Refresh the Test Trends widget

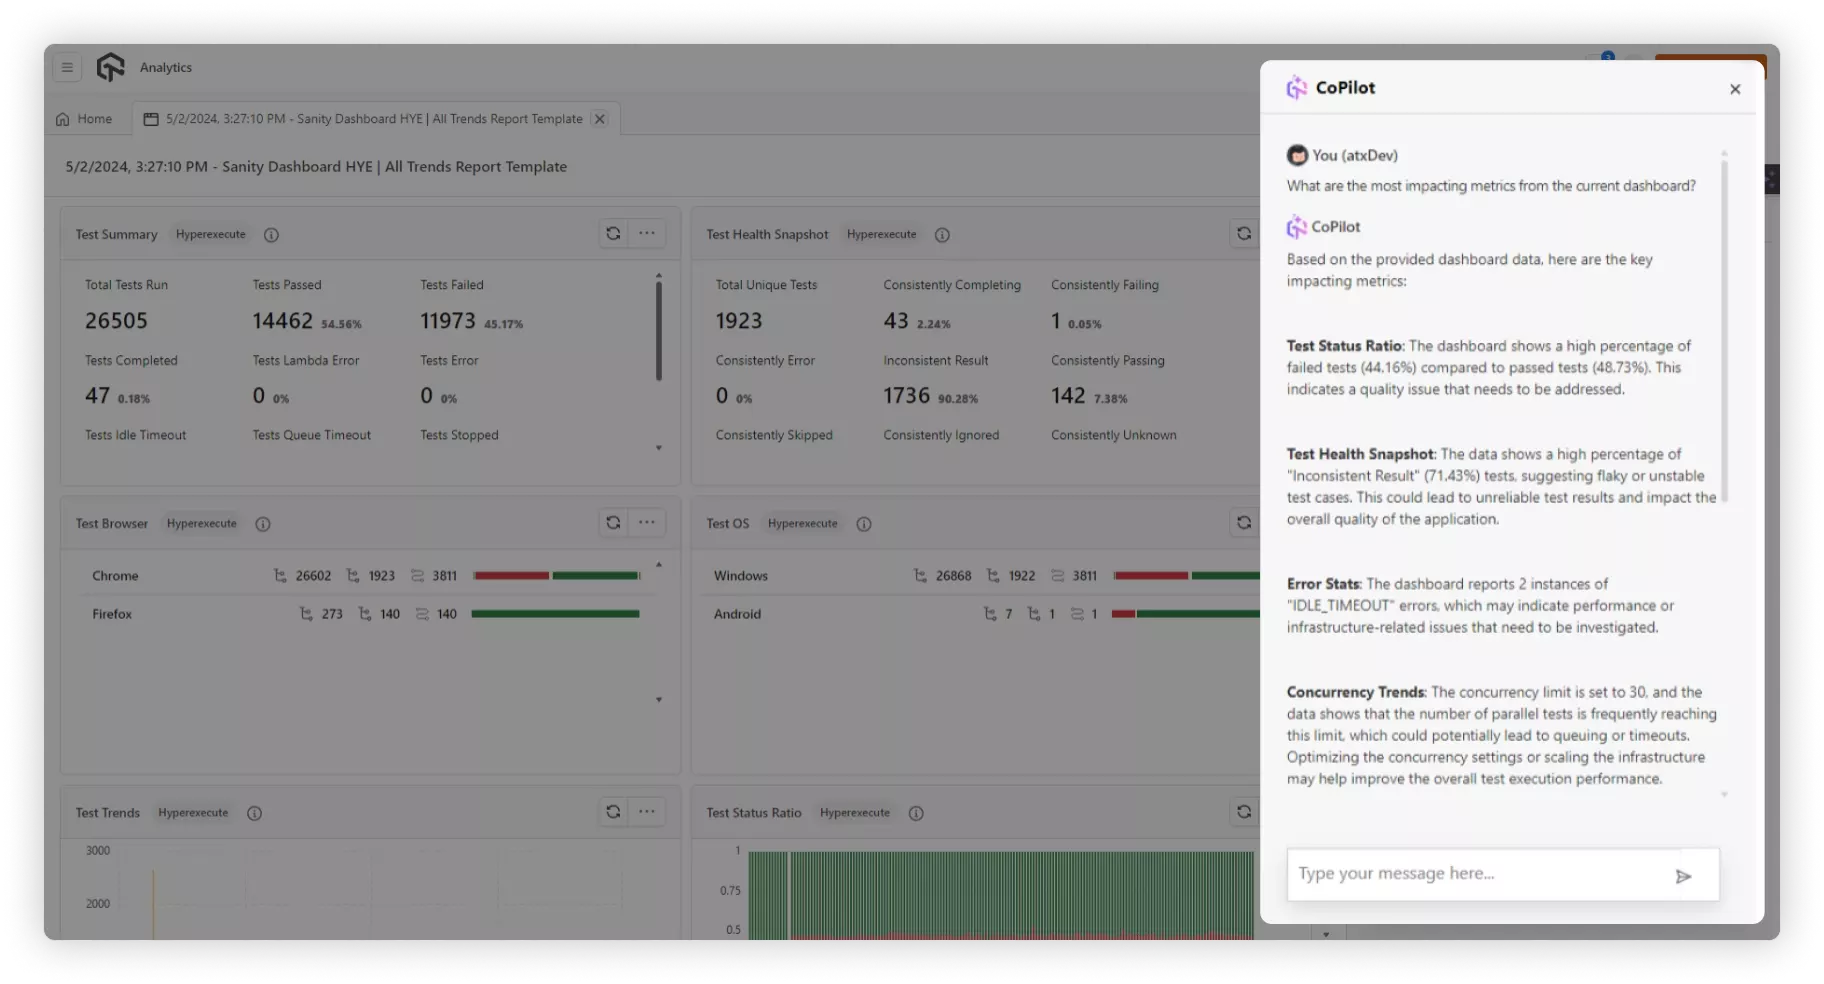613,811
